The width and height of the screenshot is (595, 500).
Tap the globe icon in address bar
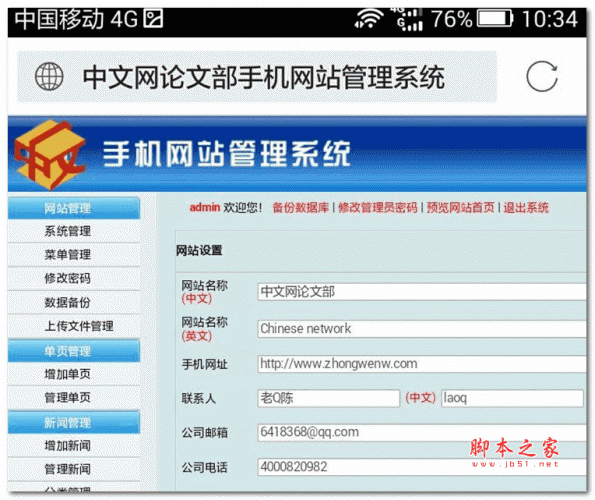click(x=49, y=77)
